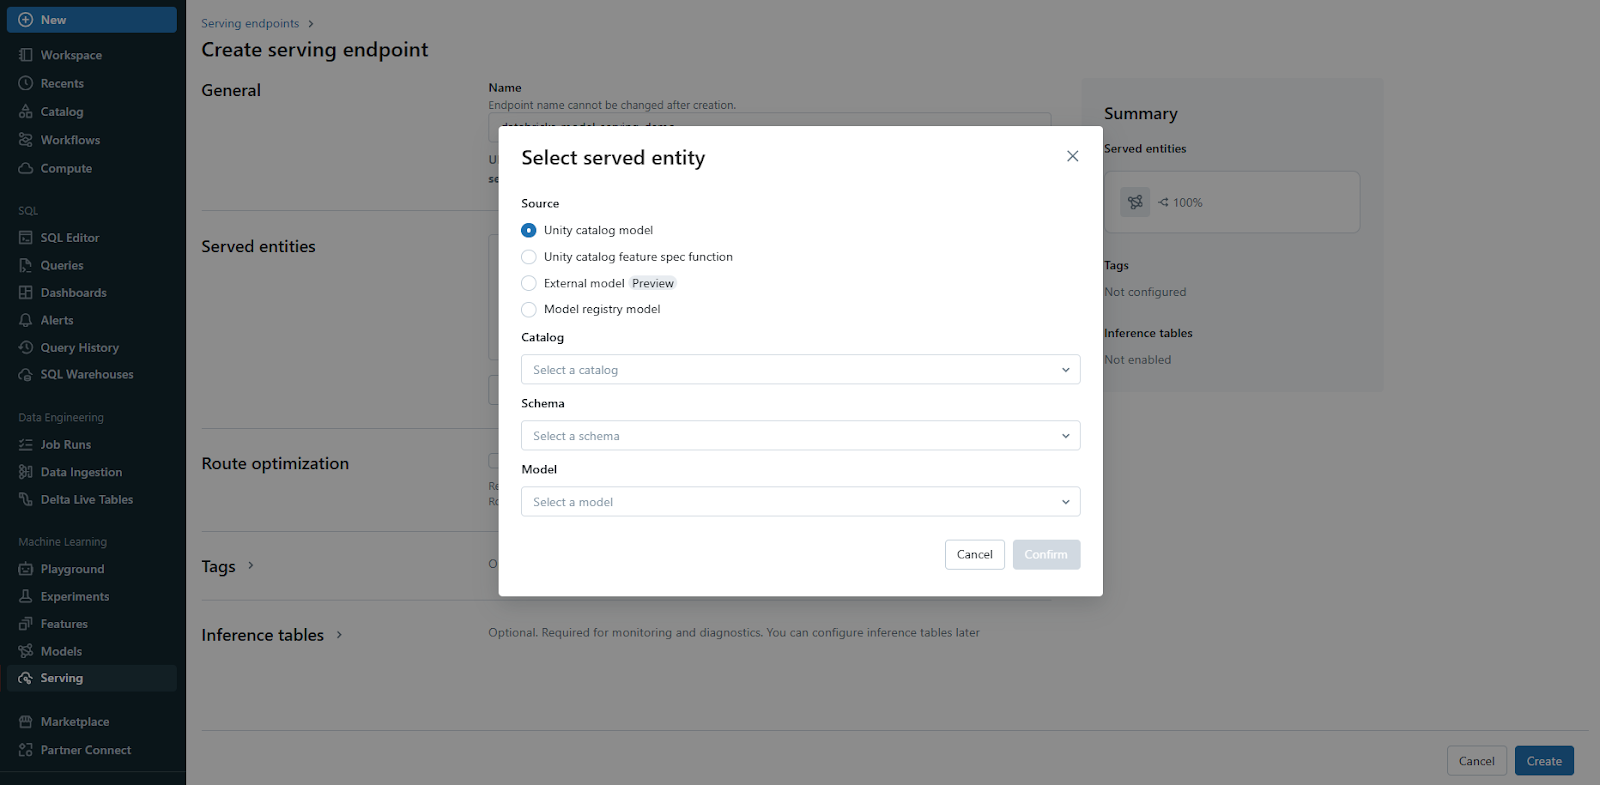This screenshot has height=785, width=1600.
Task: Click the Alerts bell icon
Action: 26,320
